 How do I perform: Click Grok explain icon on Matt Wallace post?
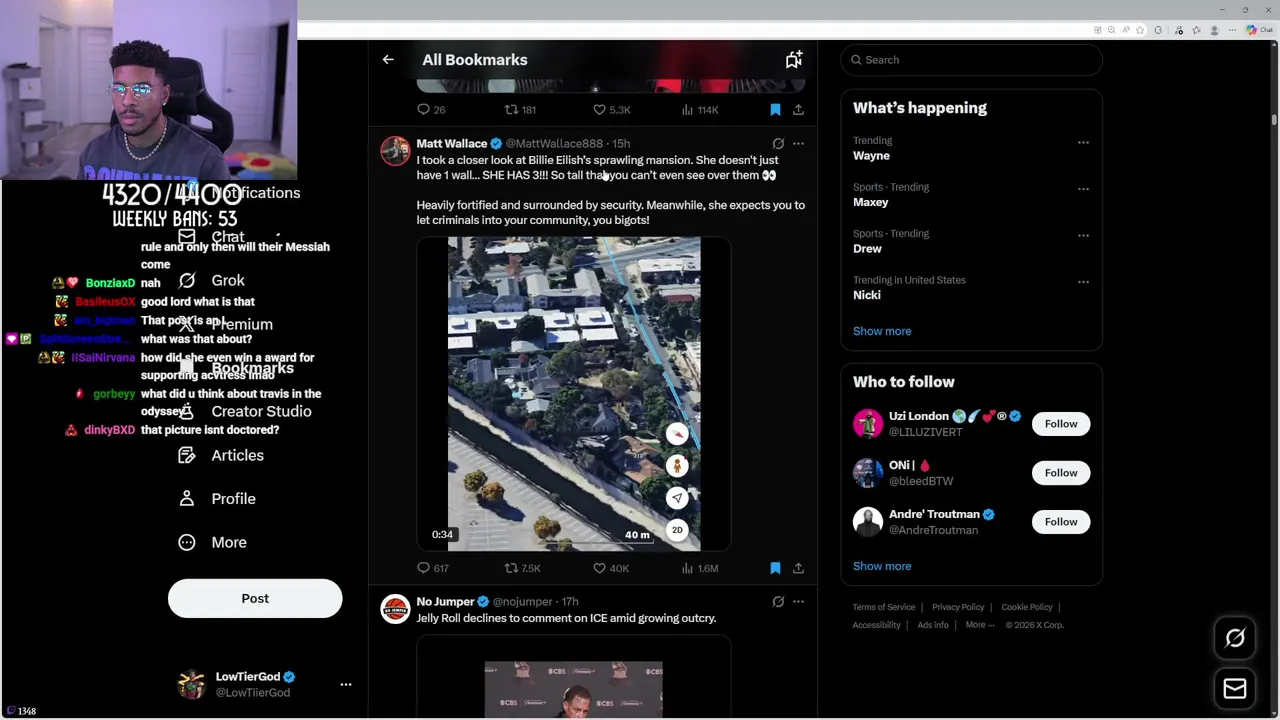click(x=778, y=144)
